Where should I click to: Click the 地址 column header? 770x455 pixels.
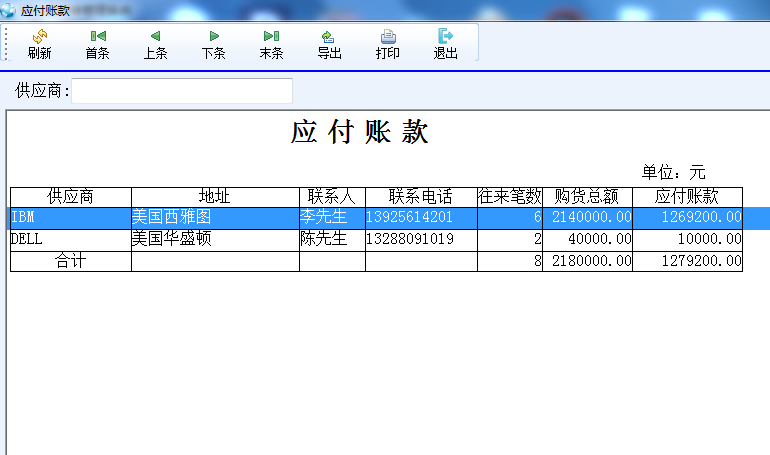(215, 196)
